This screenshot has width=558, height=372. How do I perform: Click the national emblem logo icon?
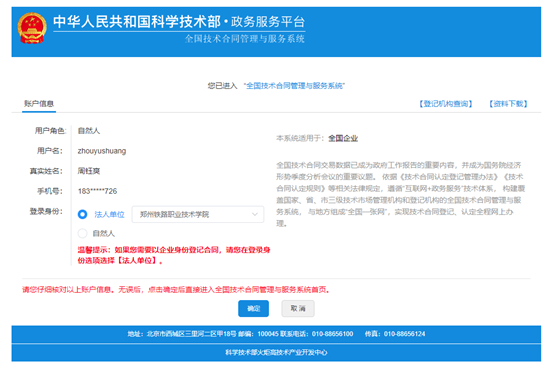click(x=32, y=28)
